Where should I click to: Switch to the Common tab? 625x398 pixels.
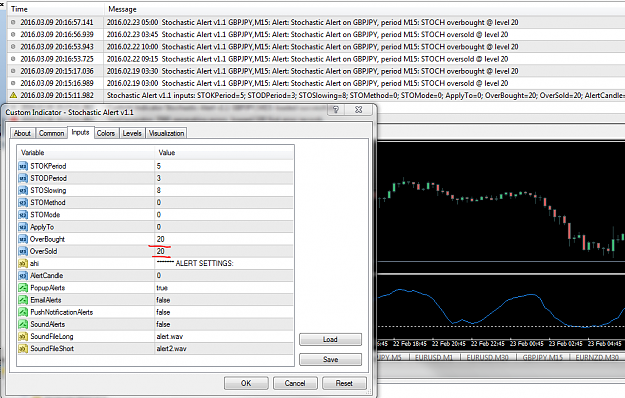click(51, 133)
